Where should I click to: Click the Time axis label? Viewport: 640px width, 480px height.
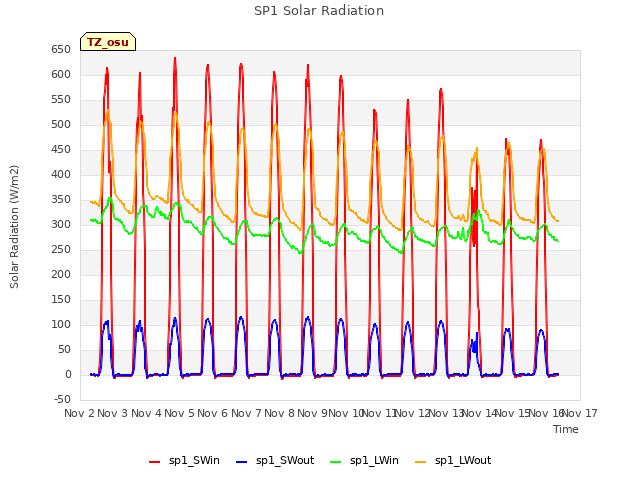click(x=565, y=429)
